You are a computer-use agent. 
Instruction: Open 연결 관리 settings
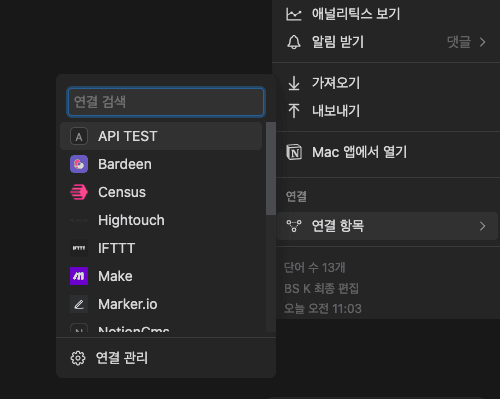(x=166, y=358)
